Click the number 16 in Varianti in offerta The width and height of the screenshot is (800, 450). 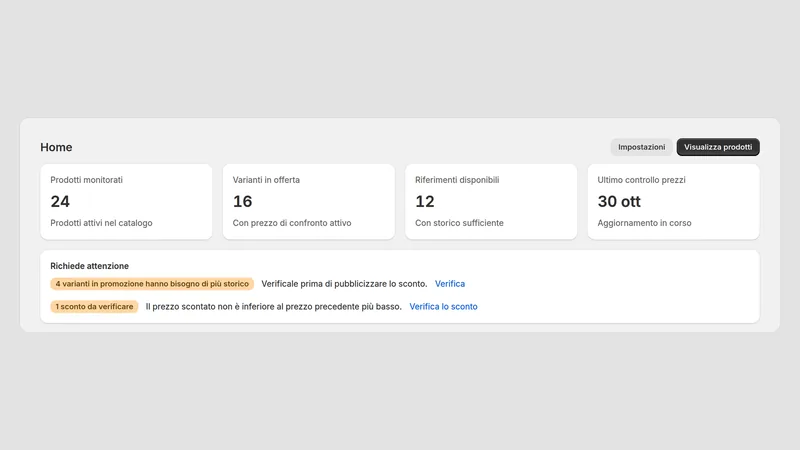[242, 202]
